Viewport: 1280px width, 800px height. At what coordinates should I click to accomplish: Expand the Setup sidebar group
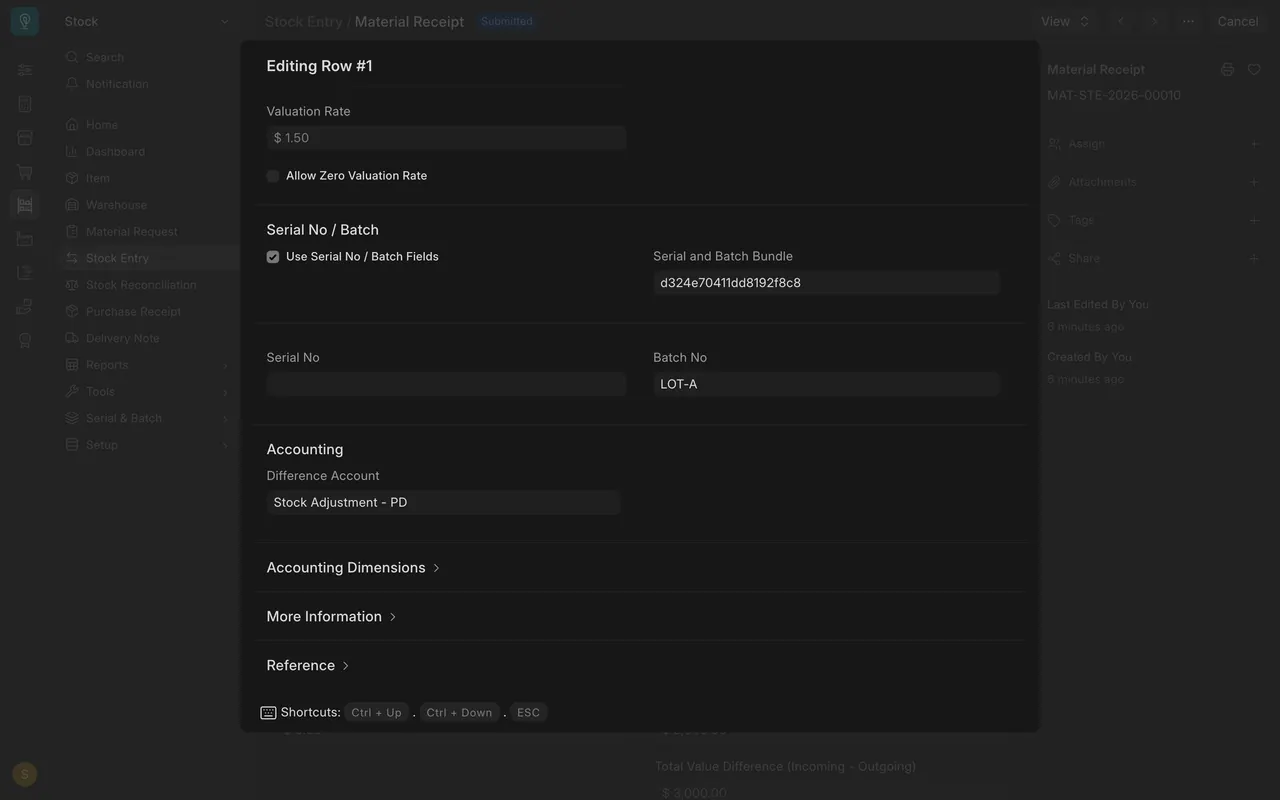(148, 445)
